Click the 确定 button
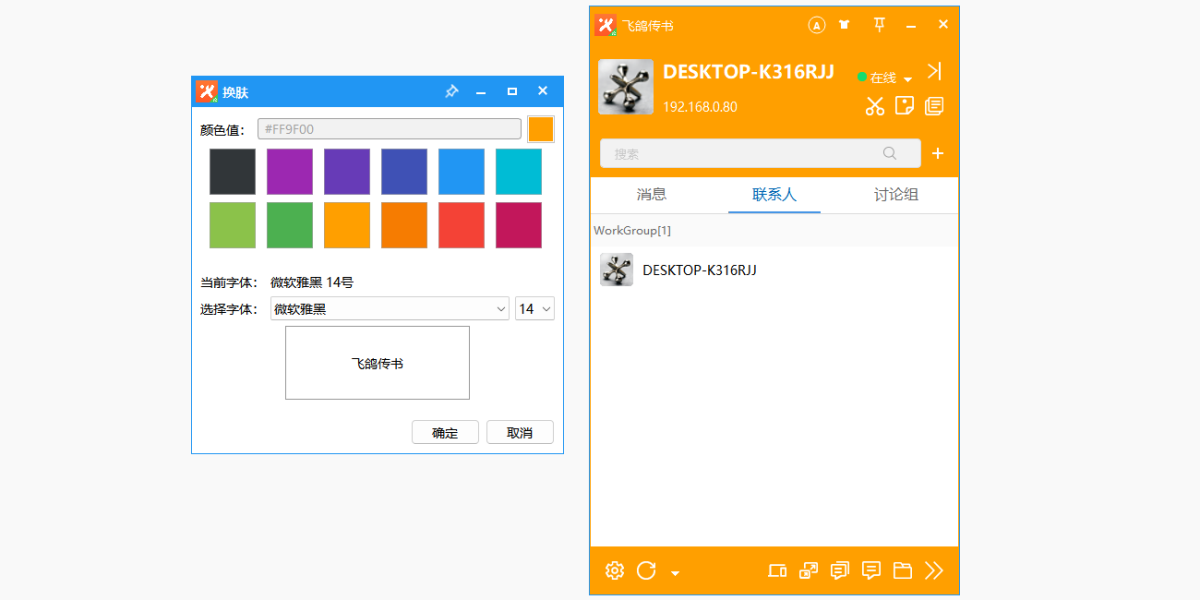This screenshot has height=600, width=1200. click(x=445, y=432)
